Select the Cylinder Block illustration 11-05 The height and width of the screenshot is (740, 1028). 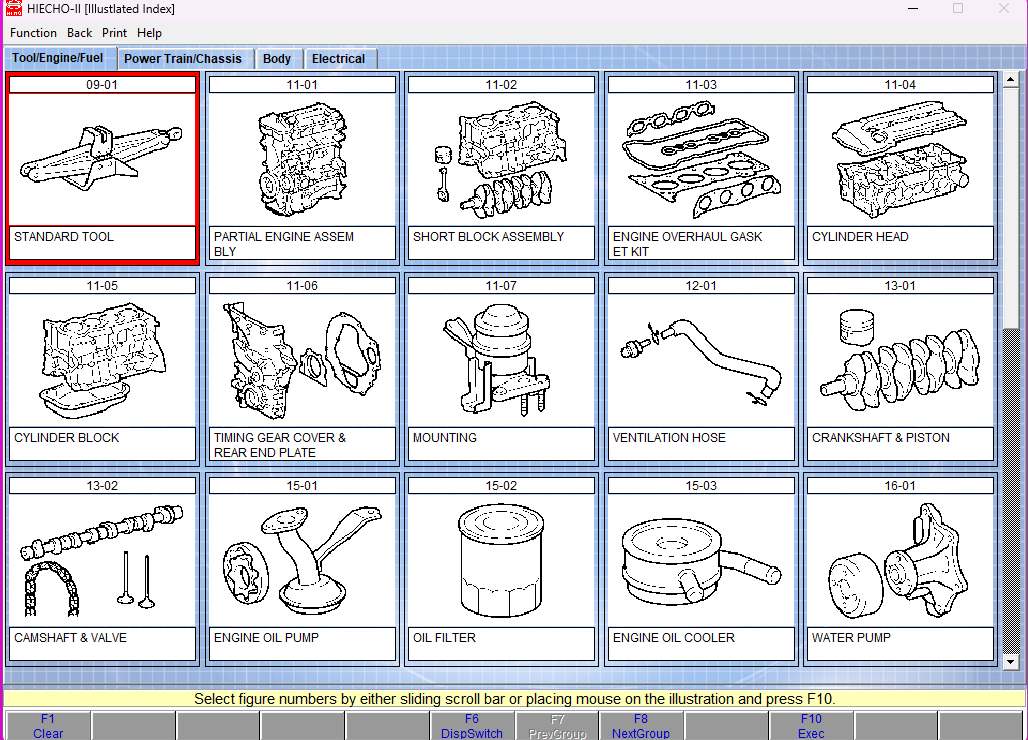coord(102,360)
